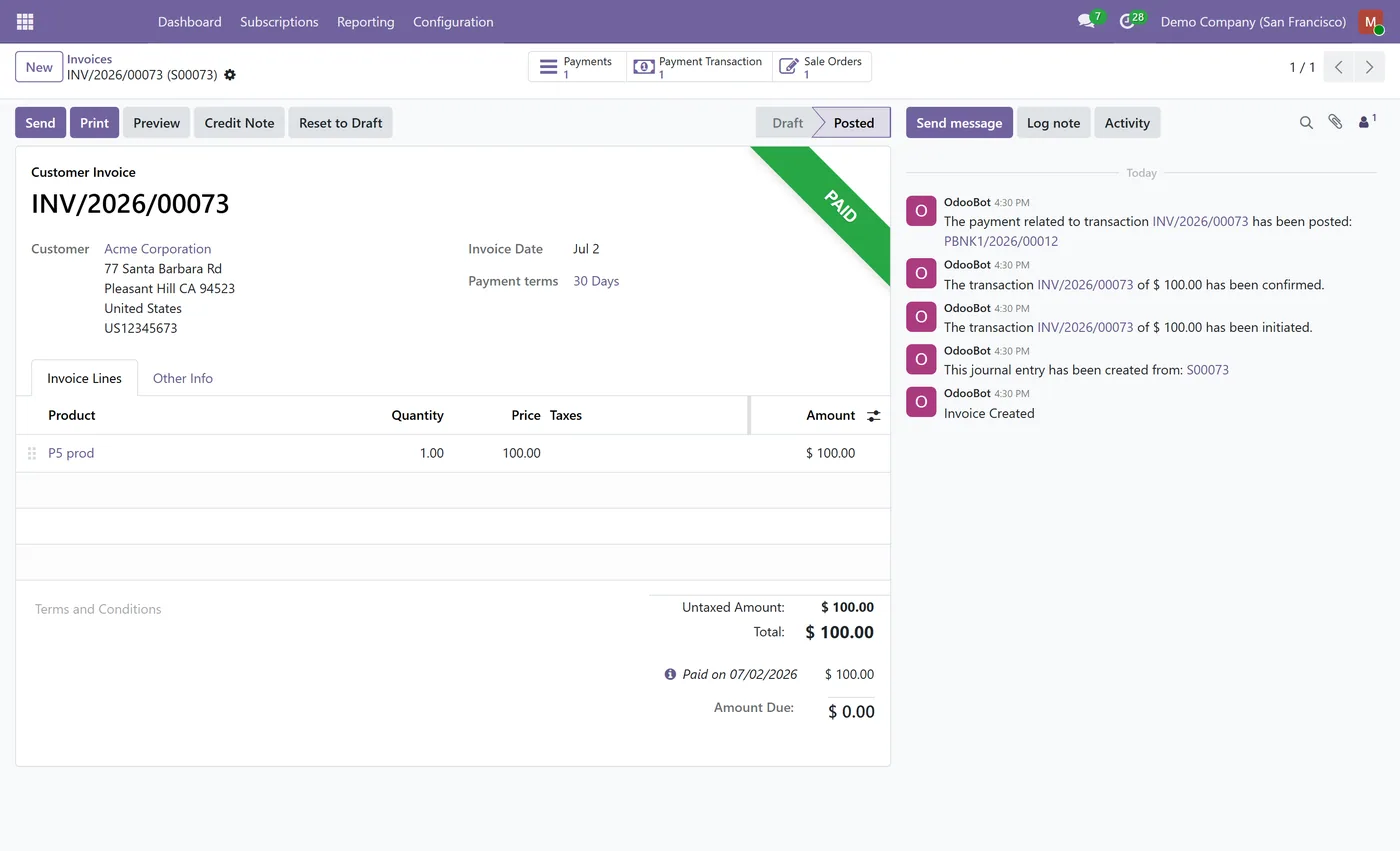The image size is (1400, 851).
Task: Open the Configuration menu
Action: click(453, 21)
